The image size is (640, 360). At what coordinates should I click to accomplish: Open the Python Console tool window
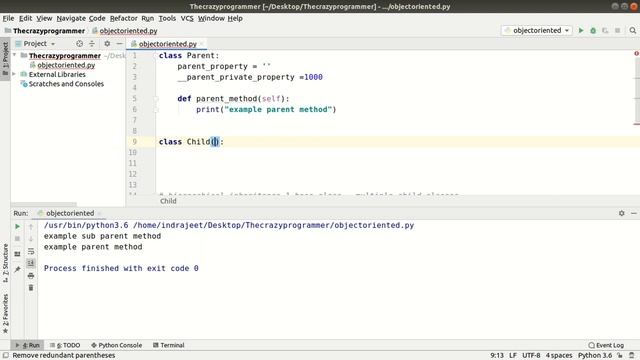[116, 345]
